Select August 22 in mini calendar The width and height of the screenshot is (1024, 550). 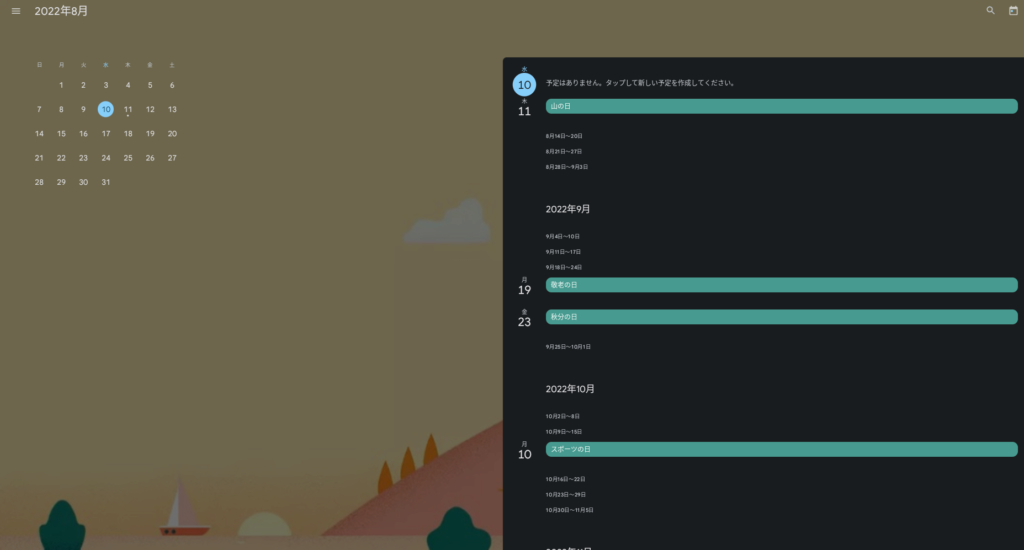(x=61, y=158)
